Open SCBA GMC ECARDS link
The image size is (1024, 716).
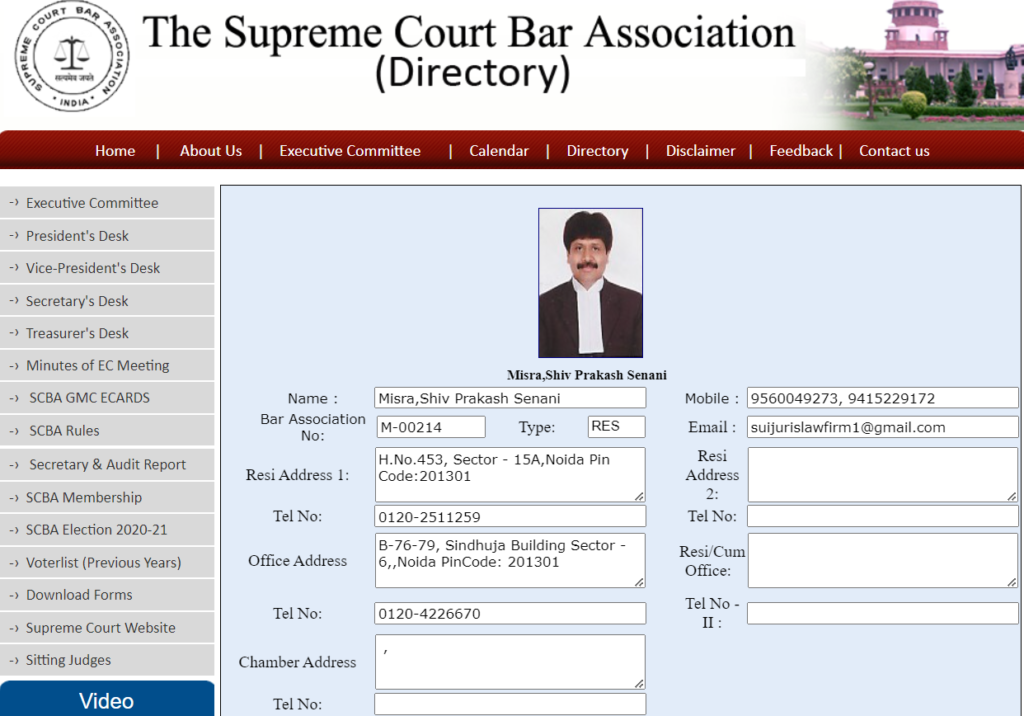click(x=107, y=398)
